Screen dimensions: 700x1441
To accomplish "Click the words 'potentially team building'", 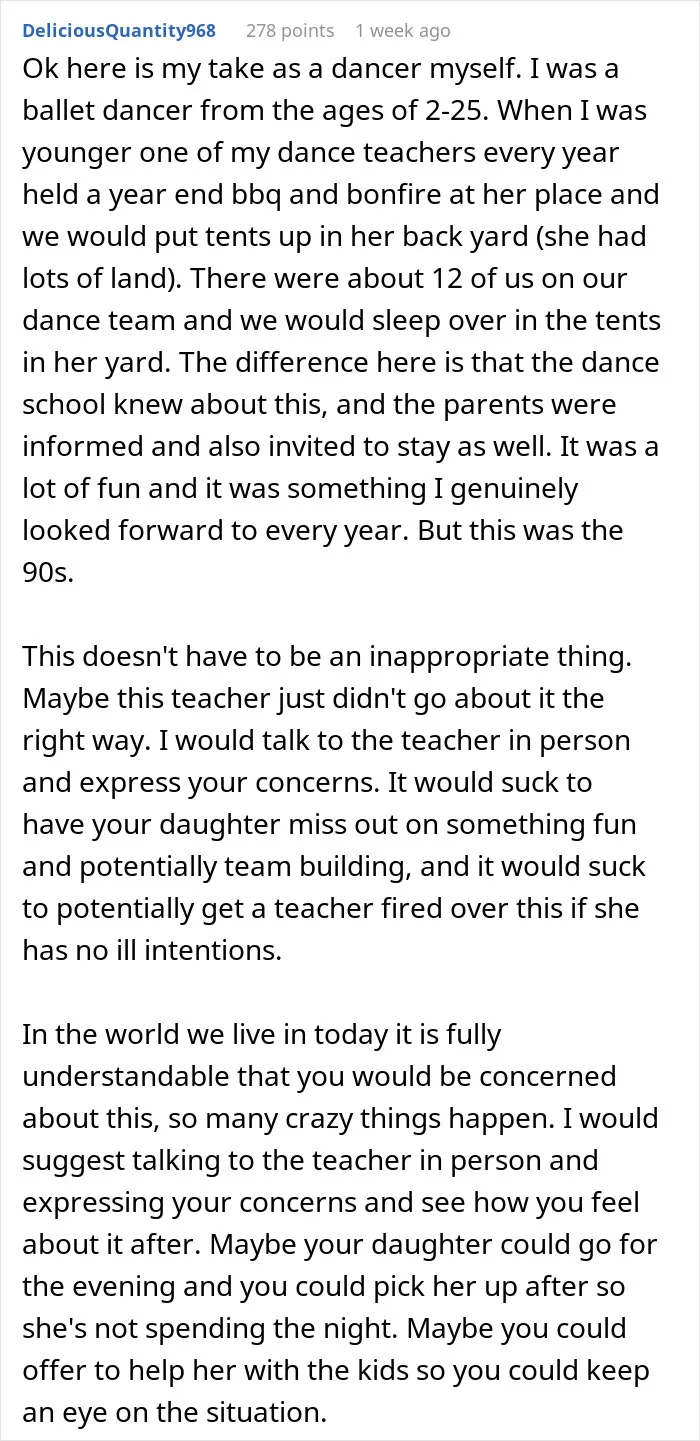I will pyautogui.click(x=234, y=867).
